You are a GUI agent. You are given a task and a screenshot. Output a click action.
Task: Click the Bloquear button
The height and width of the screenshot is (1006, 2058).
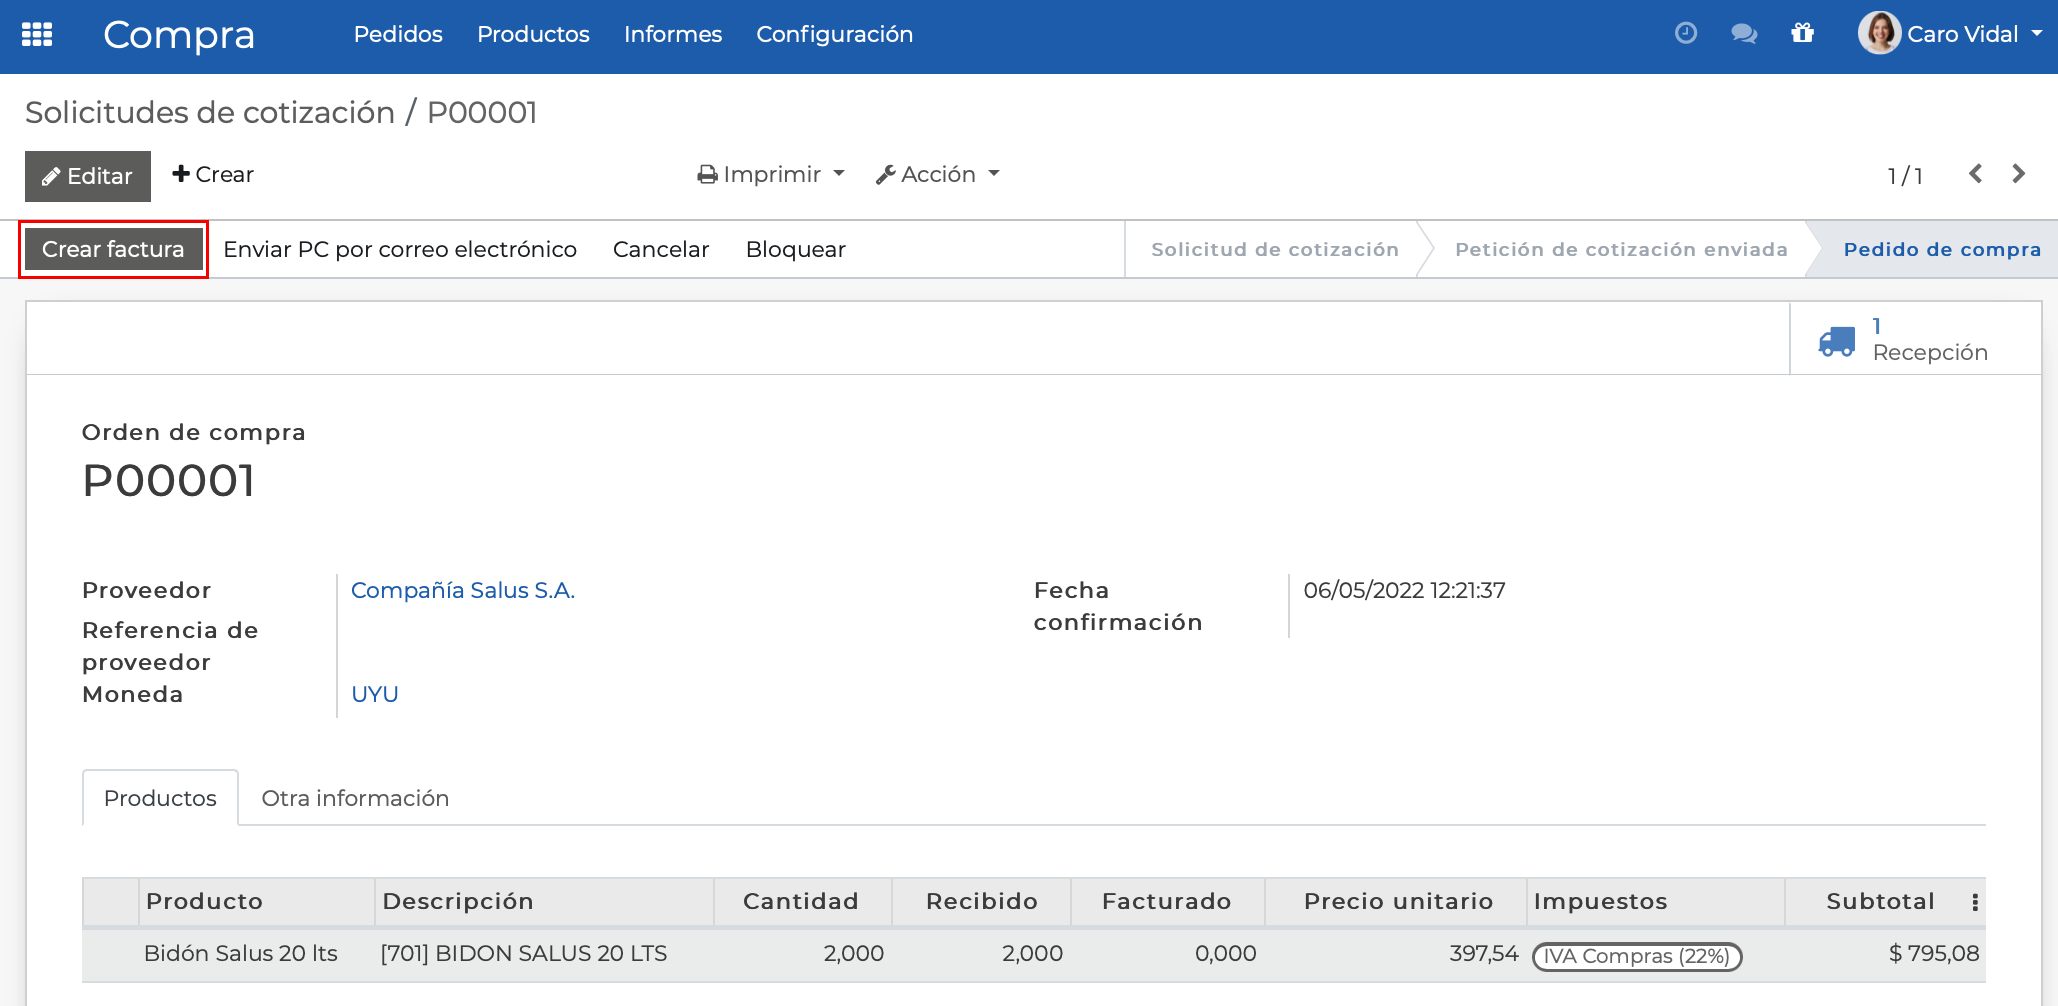click(x=795, y=249)
